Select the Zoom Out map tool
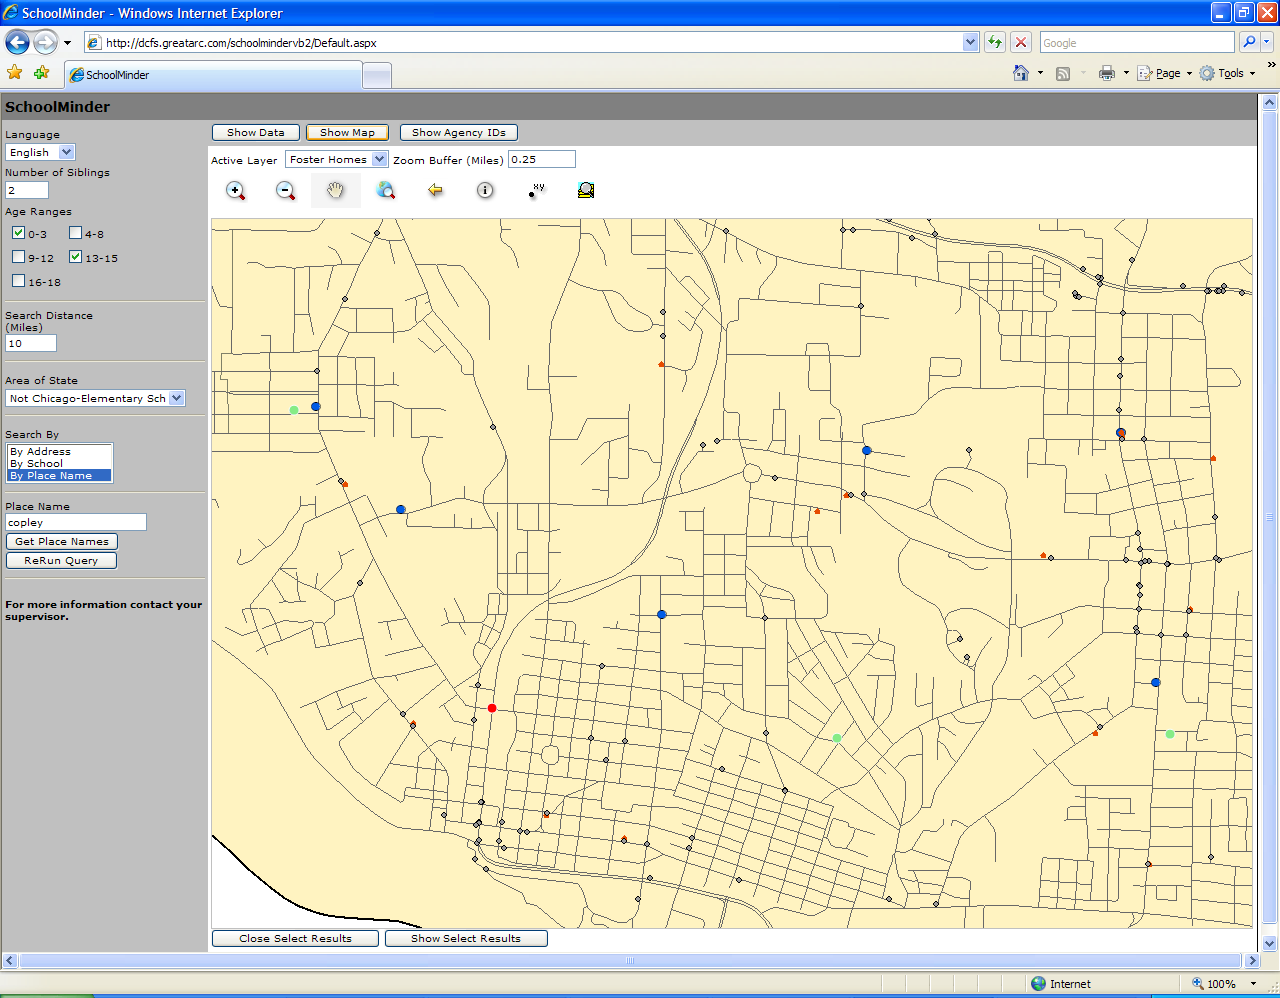Viewport: 1280px width, 998px height. [286, 191]
